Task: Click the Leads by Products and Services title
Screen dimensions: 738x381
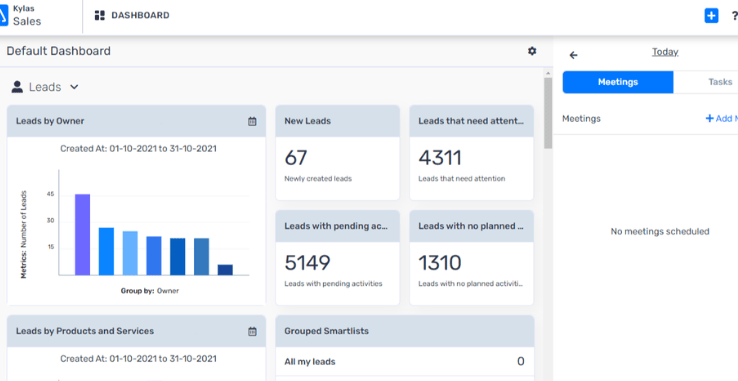Action: point(85,331)
